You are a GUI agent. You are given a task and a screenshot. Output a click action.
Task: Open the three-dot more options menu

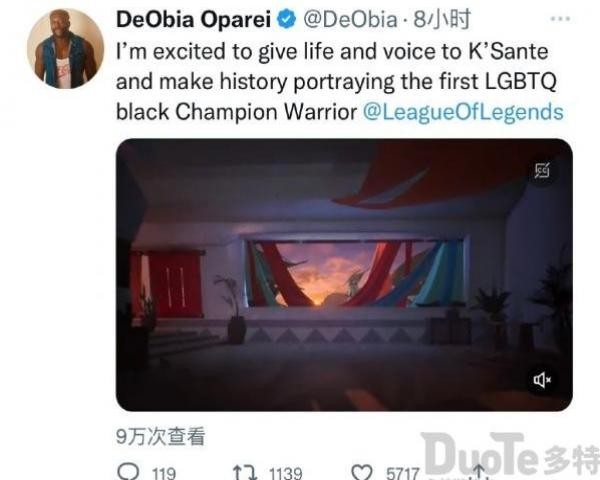tap(560, 18)
